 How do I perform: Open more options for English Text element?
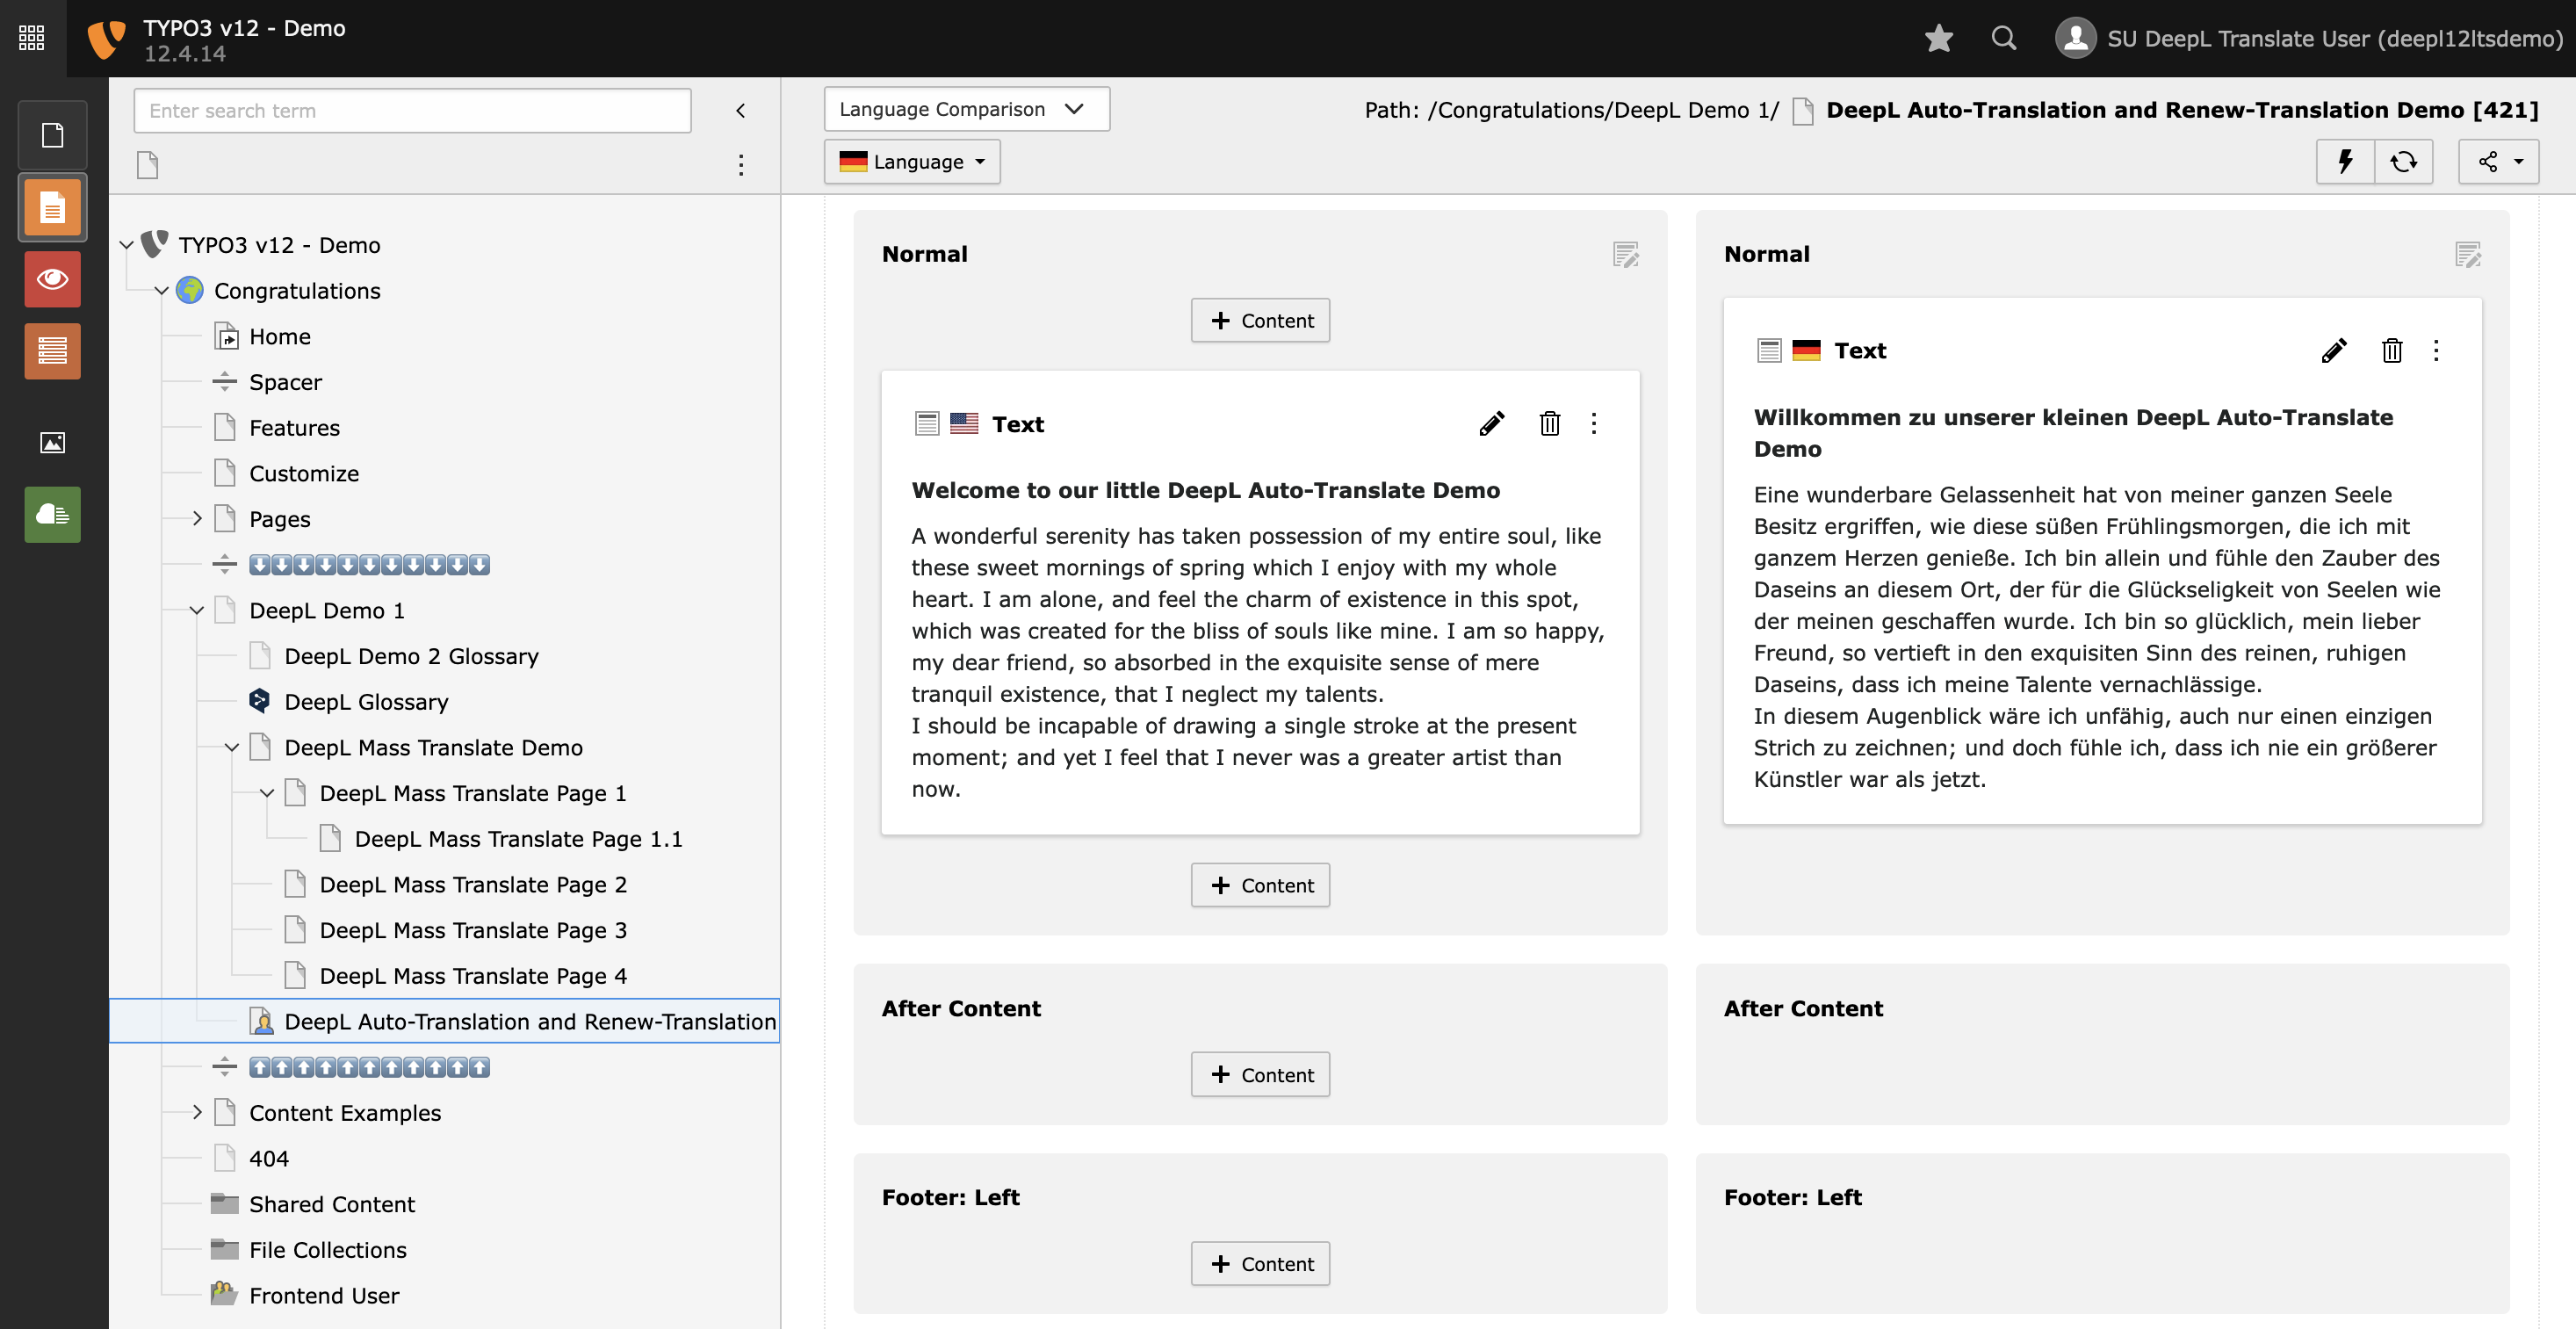[1594, 424]
